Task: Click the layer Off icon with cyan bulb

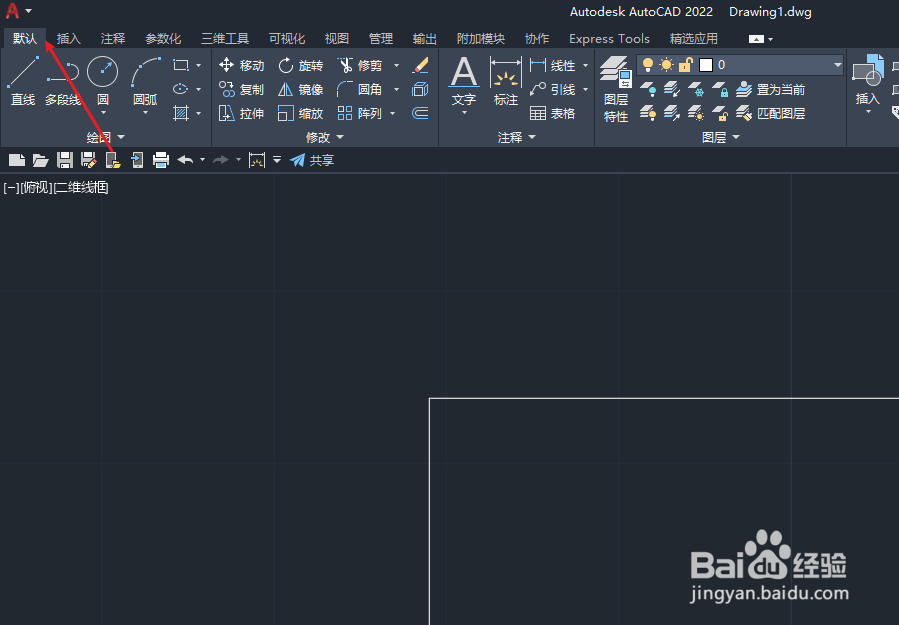Action: click(648, 89)
